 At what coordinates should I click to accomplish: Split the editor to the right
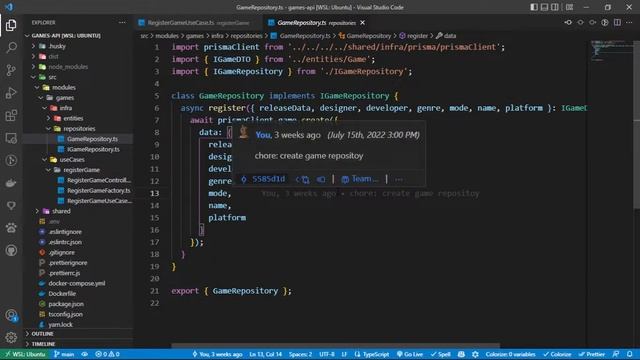[617, 22]
